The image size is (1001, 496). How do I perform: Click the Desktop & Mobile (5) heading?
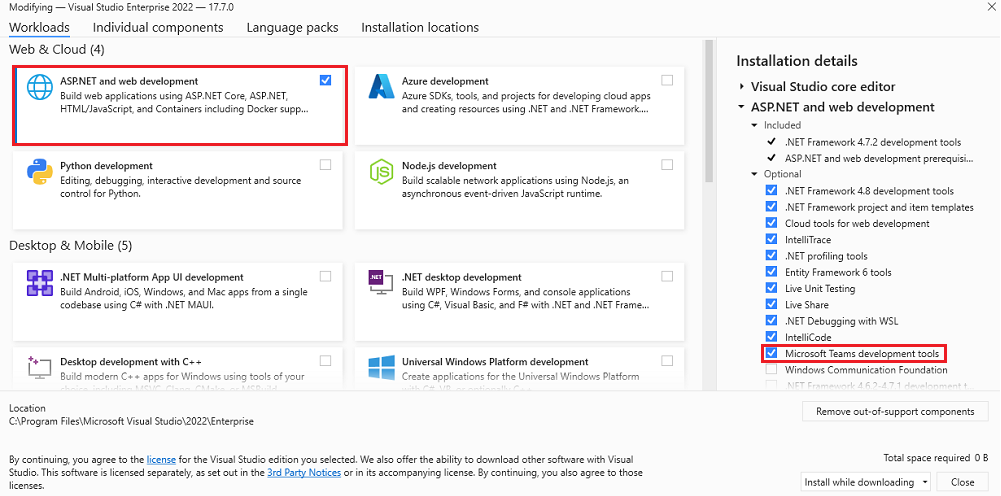(71, 246)
